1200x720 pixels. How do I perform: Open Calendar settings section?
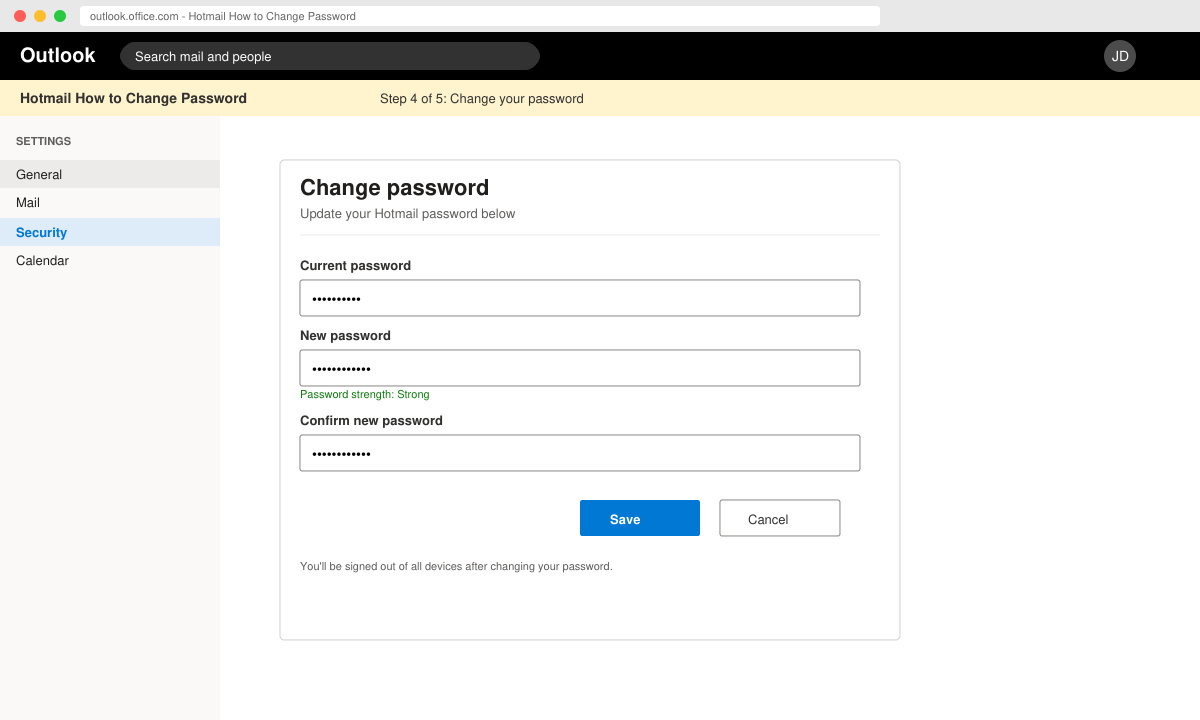(x=110, y=260)
